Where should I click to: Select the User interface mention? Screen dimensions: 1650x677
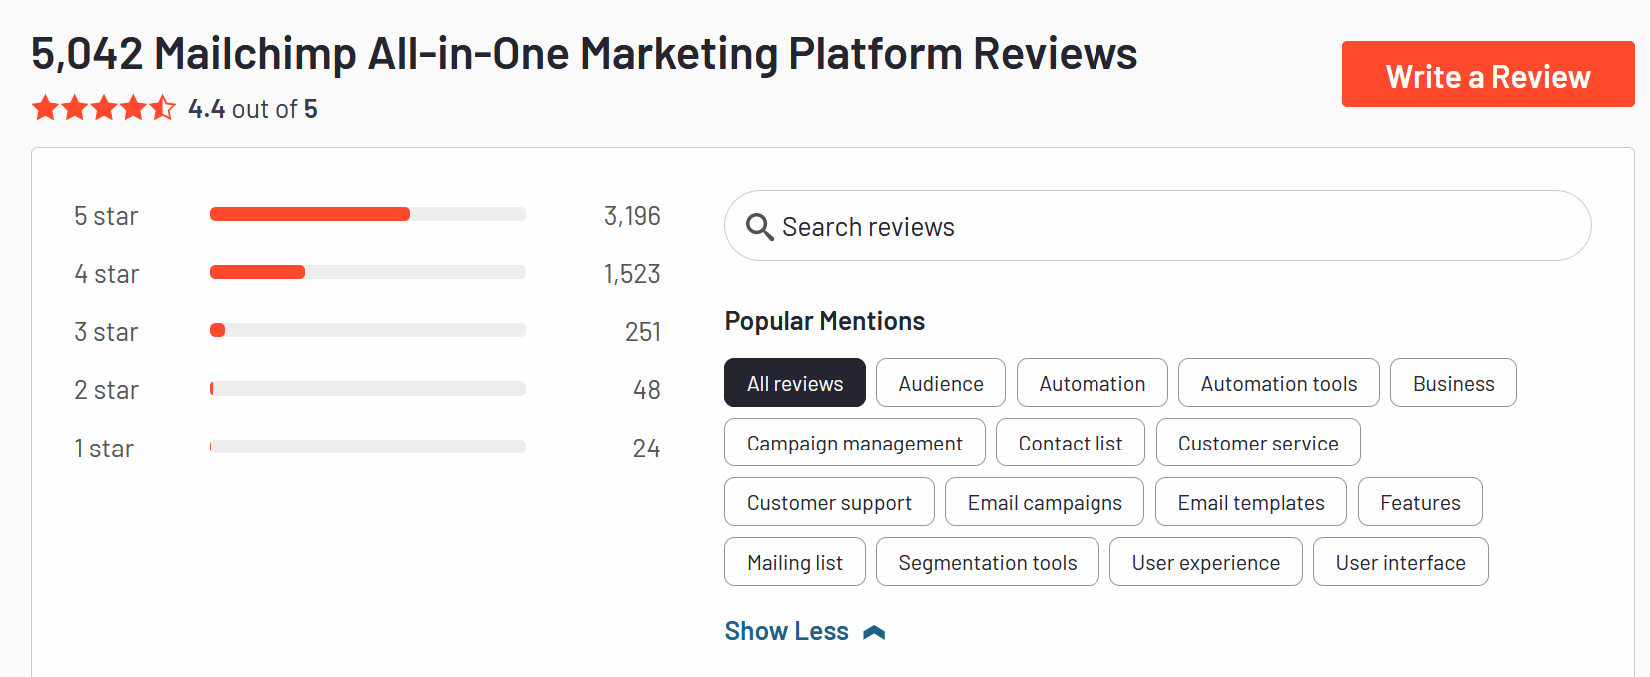click(x=1400, y=561)
